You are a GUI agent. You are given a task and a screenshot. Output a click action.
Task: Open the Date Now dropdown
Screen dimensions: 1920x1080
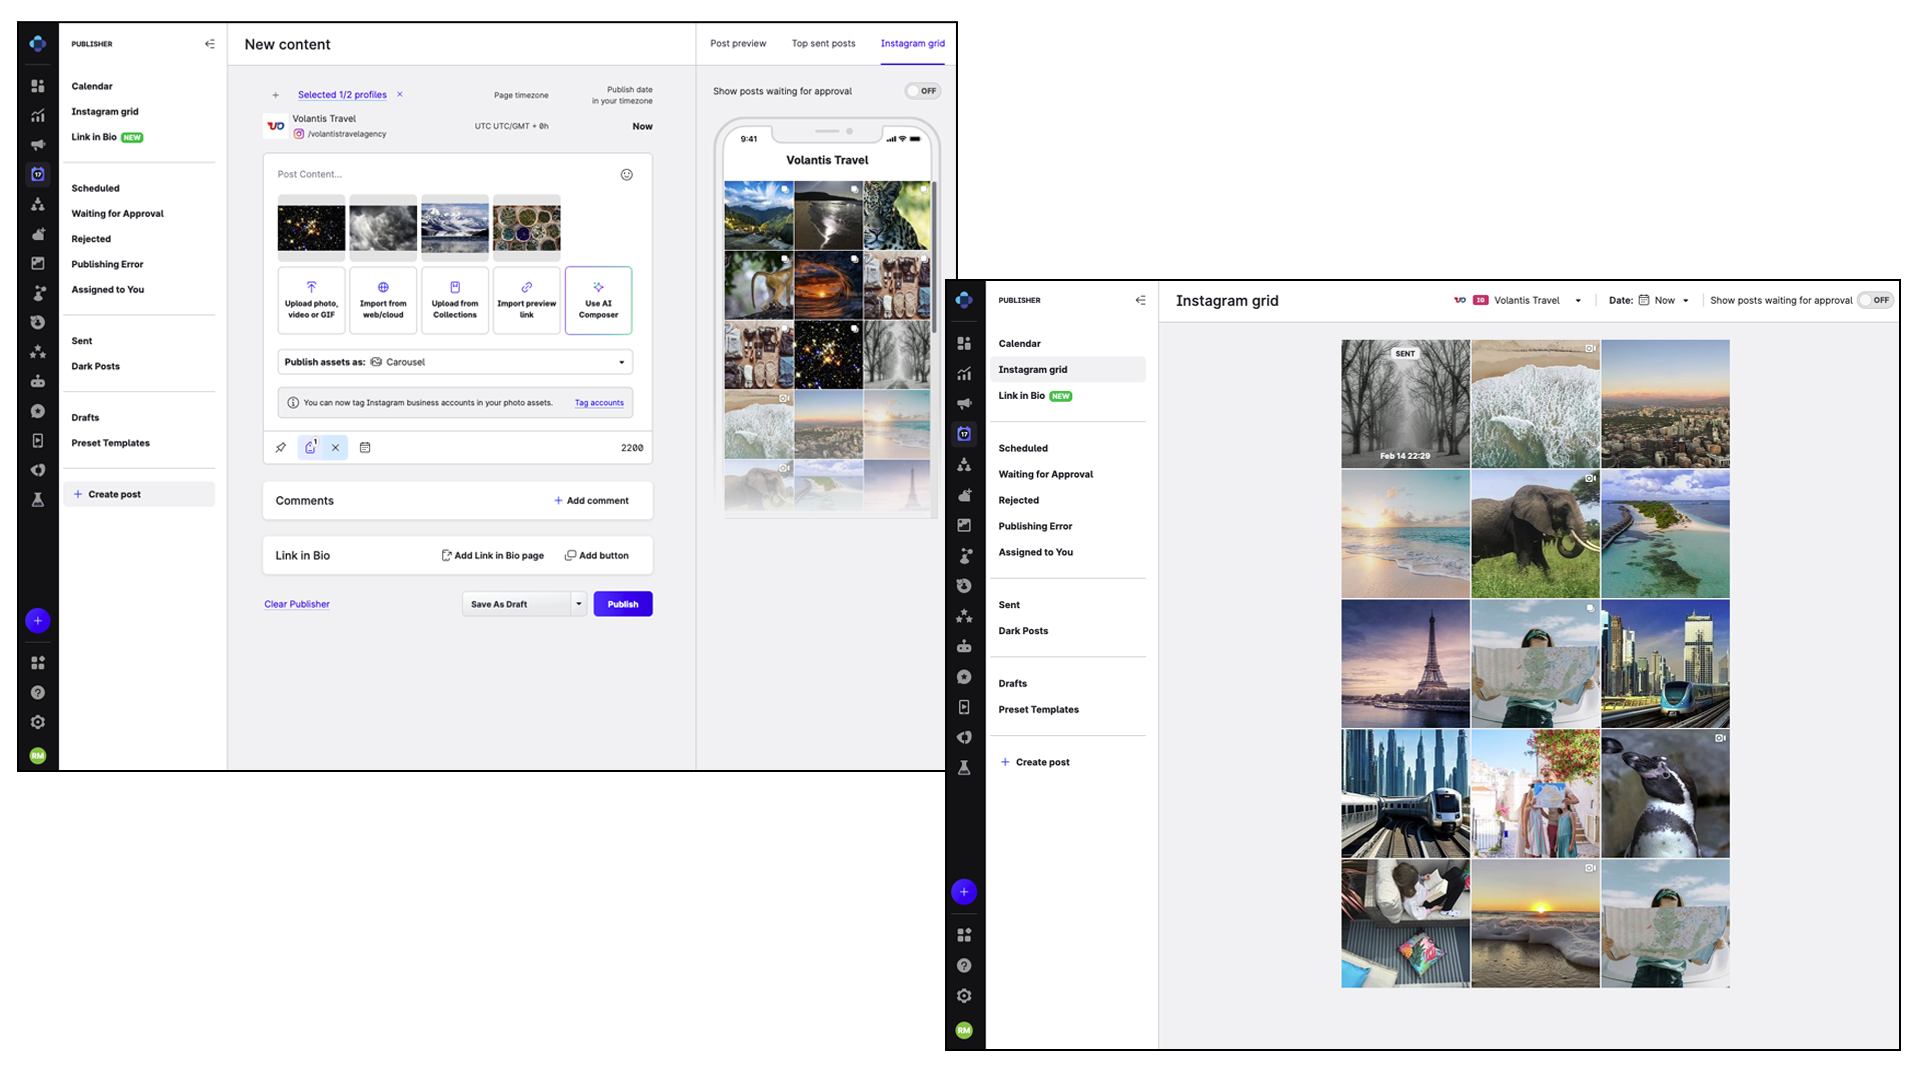(1665, 300)
